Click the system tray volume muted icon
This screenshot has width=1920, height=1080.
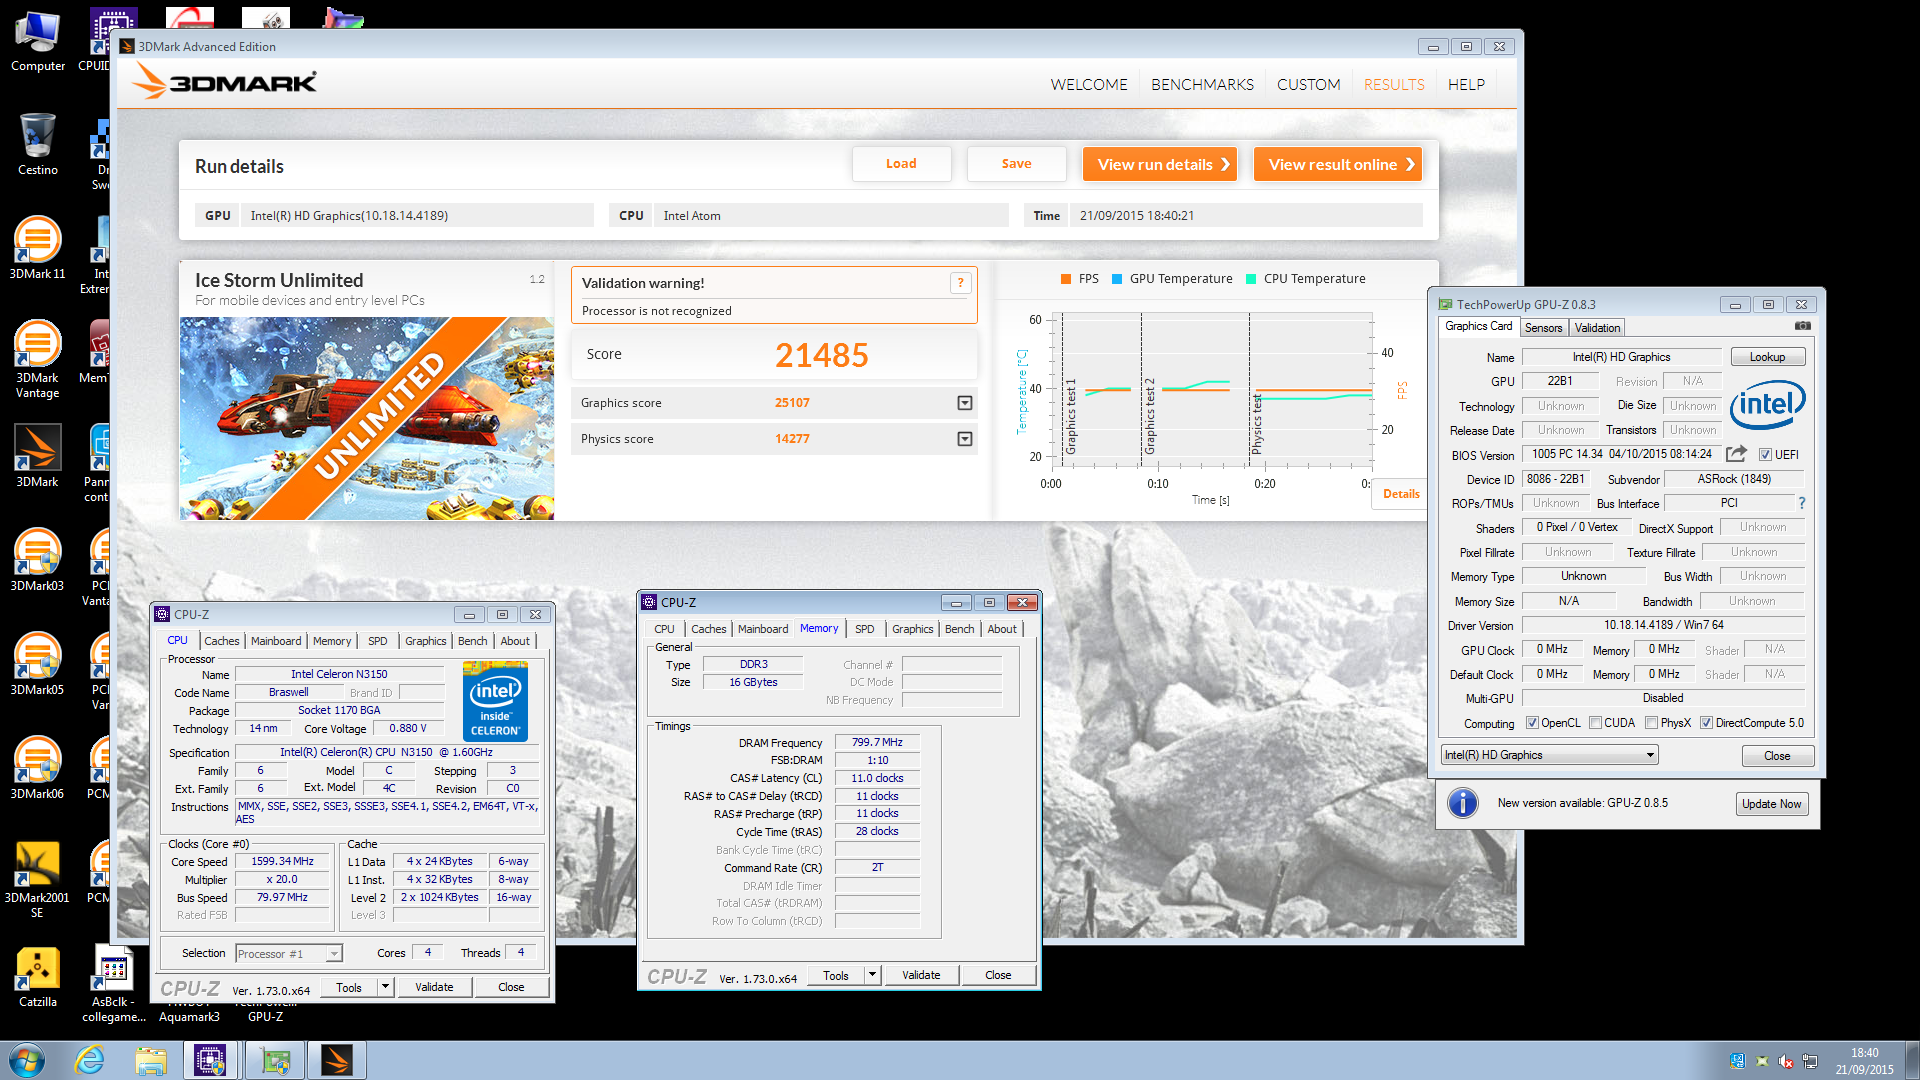(x=1785, y=1061)
